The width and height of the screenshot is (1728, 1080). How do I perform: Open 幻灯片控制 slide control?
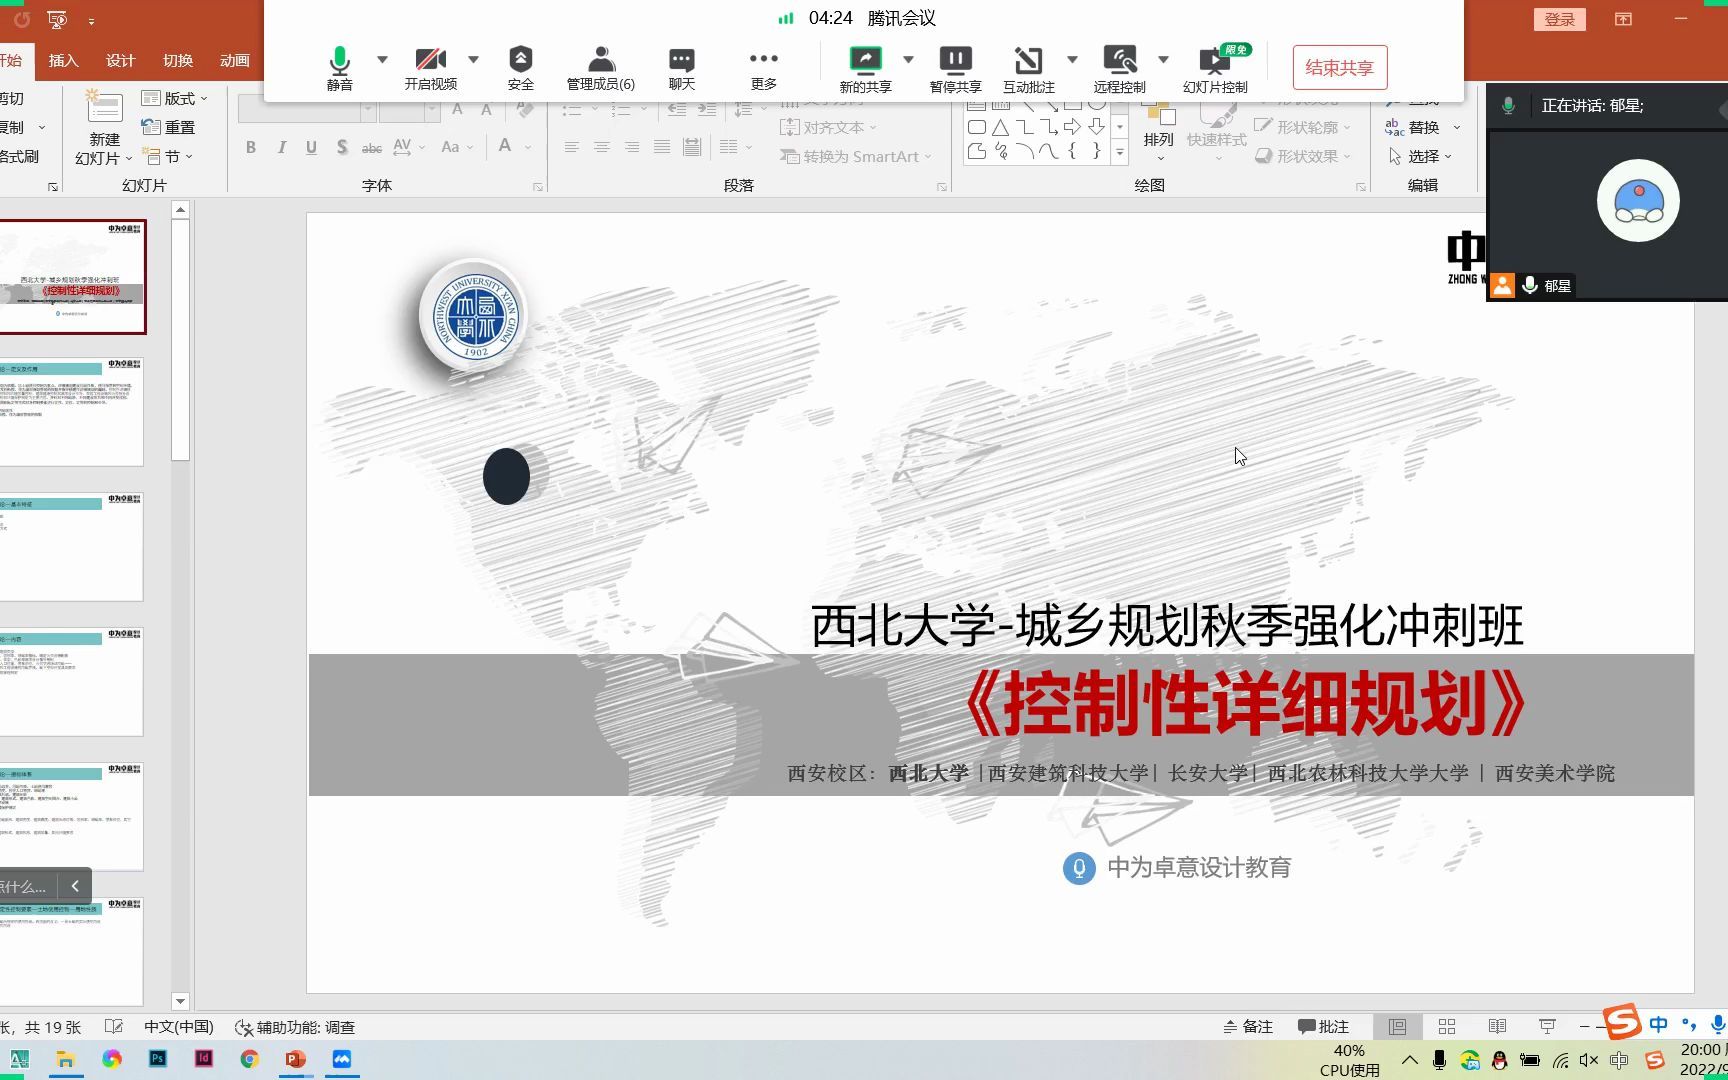pyautogui.click(x=1215, y=67)
